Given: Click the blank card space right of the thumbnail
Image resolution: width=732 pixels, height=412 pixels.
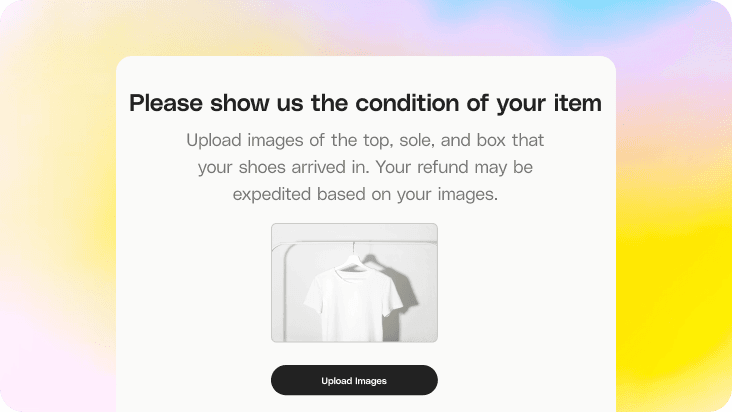Looking at the screenshot, I should click(x=525, y=283).
